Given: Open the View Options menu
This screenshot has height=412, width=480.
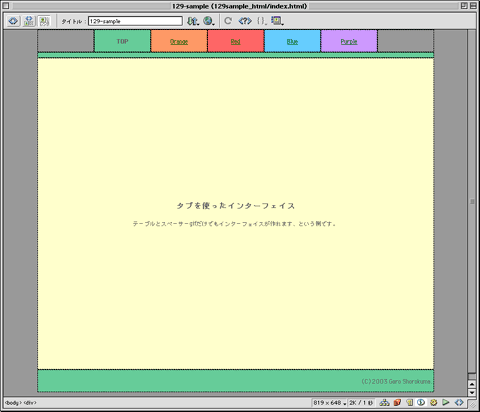Looking at the screenshot, I should point(277,21).
